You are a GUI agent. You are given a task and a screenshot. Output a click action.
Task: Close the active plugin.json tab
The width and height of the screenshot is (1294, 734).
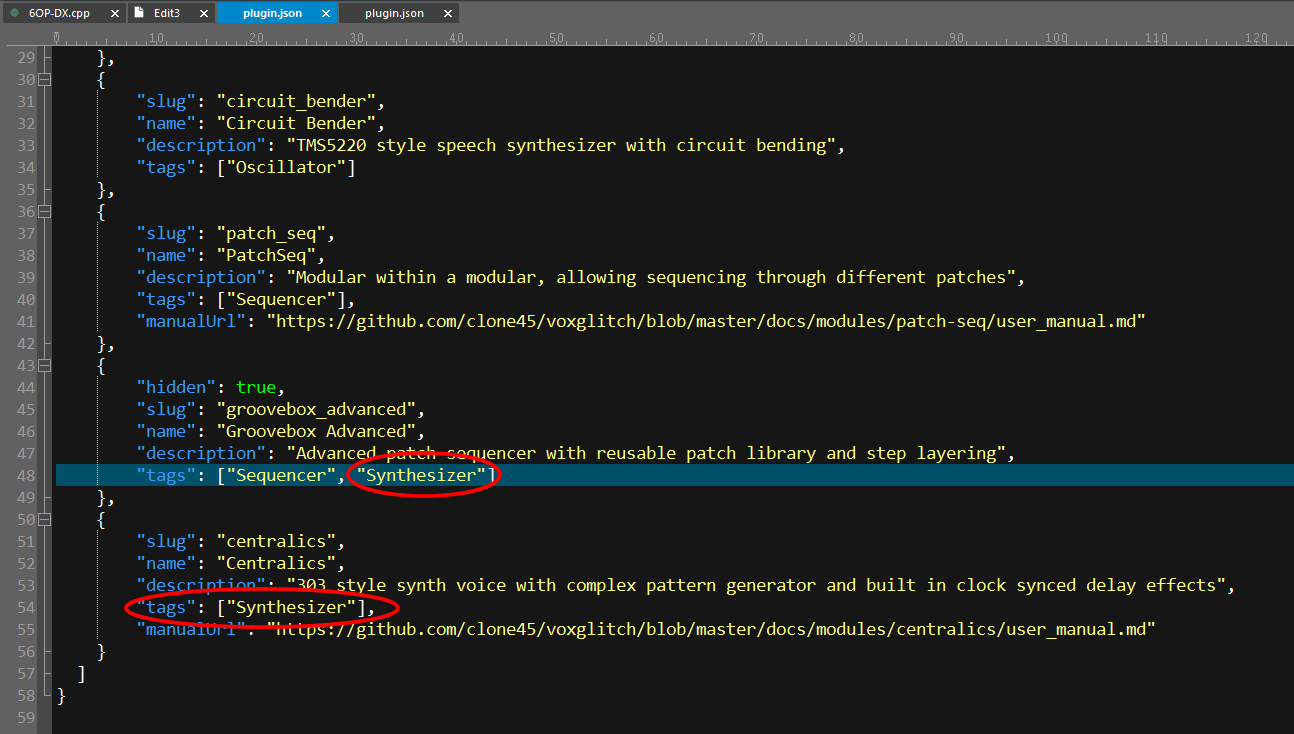(325, 14)
